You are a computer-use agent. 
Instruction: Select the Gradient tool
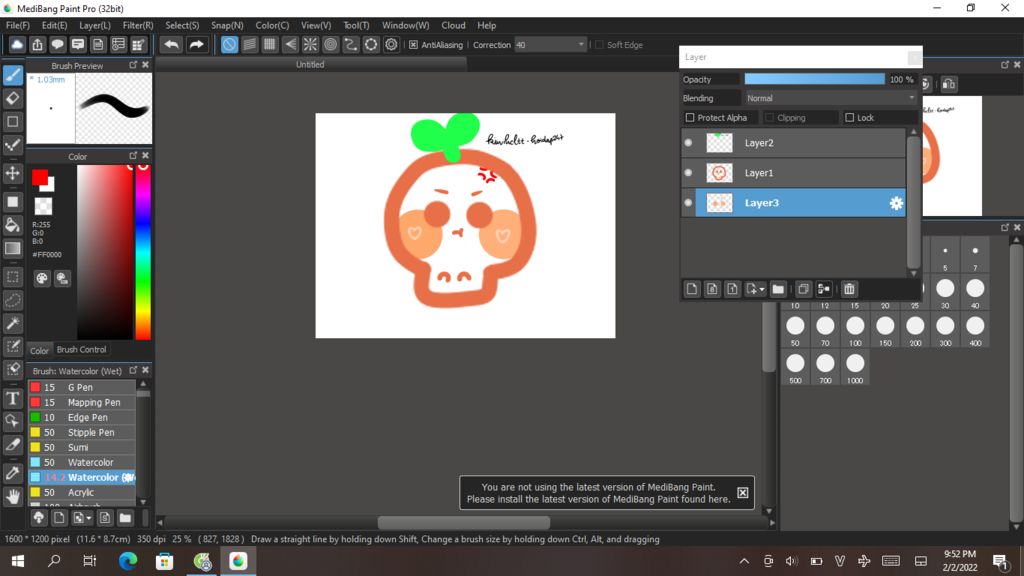(12, 249)
